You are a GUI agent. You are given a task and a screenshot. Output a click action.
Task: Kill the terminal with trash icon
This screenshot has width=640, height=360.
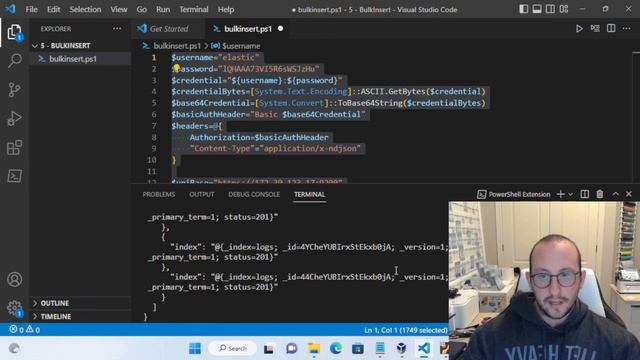coord(600,194)
